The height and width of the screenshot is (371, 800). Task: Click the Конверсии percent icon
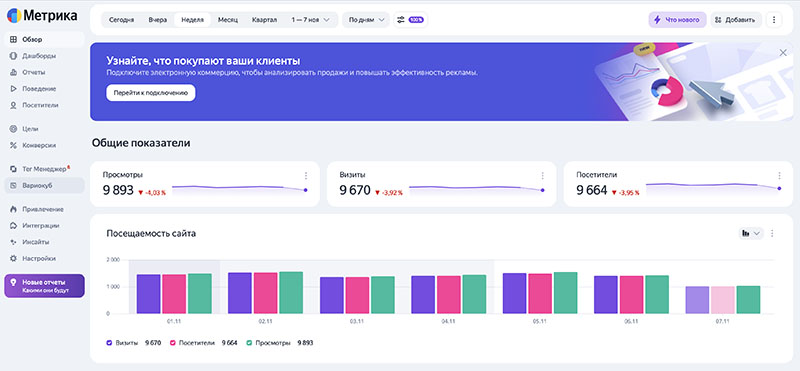pyautogui.click(x=13, y=145)
